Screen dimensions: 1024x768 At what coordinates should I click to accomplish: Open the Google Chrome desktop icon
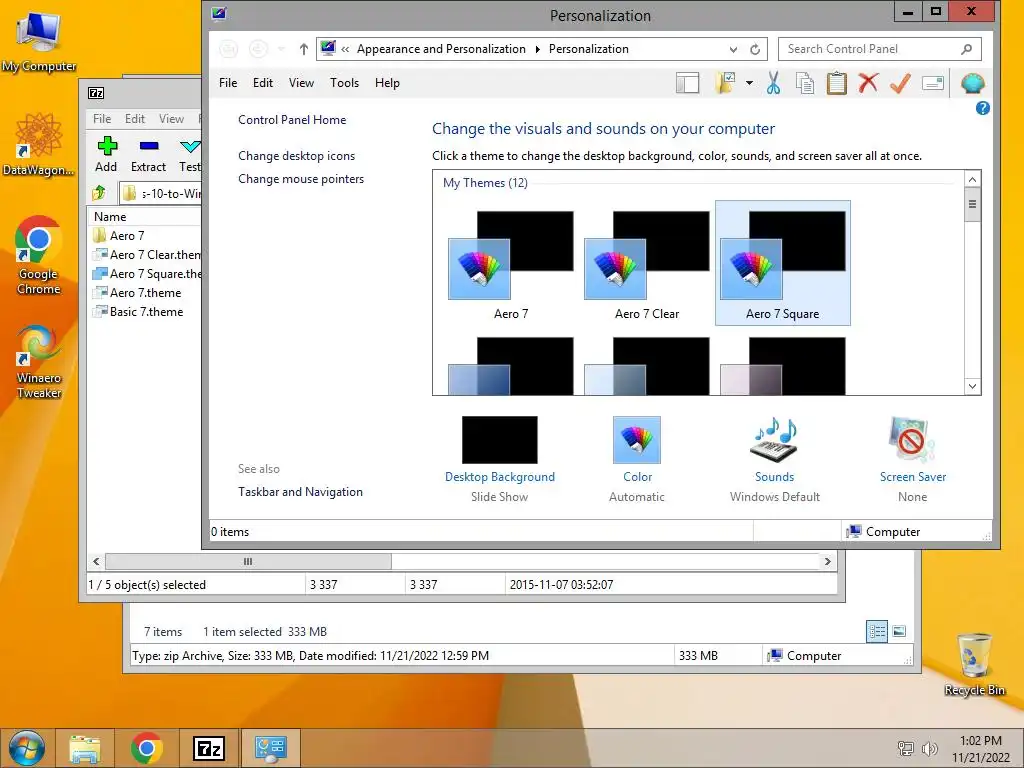pyautogui.click(x=39, y=256)
